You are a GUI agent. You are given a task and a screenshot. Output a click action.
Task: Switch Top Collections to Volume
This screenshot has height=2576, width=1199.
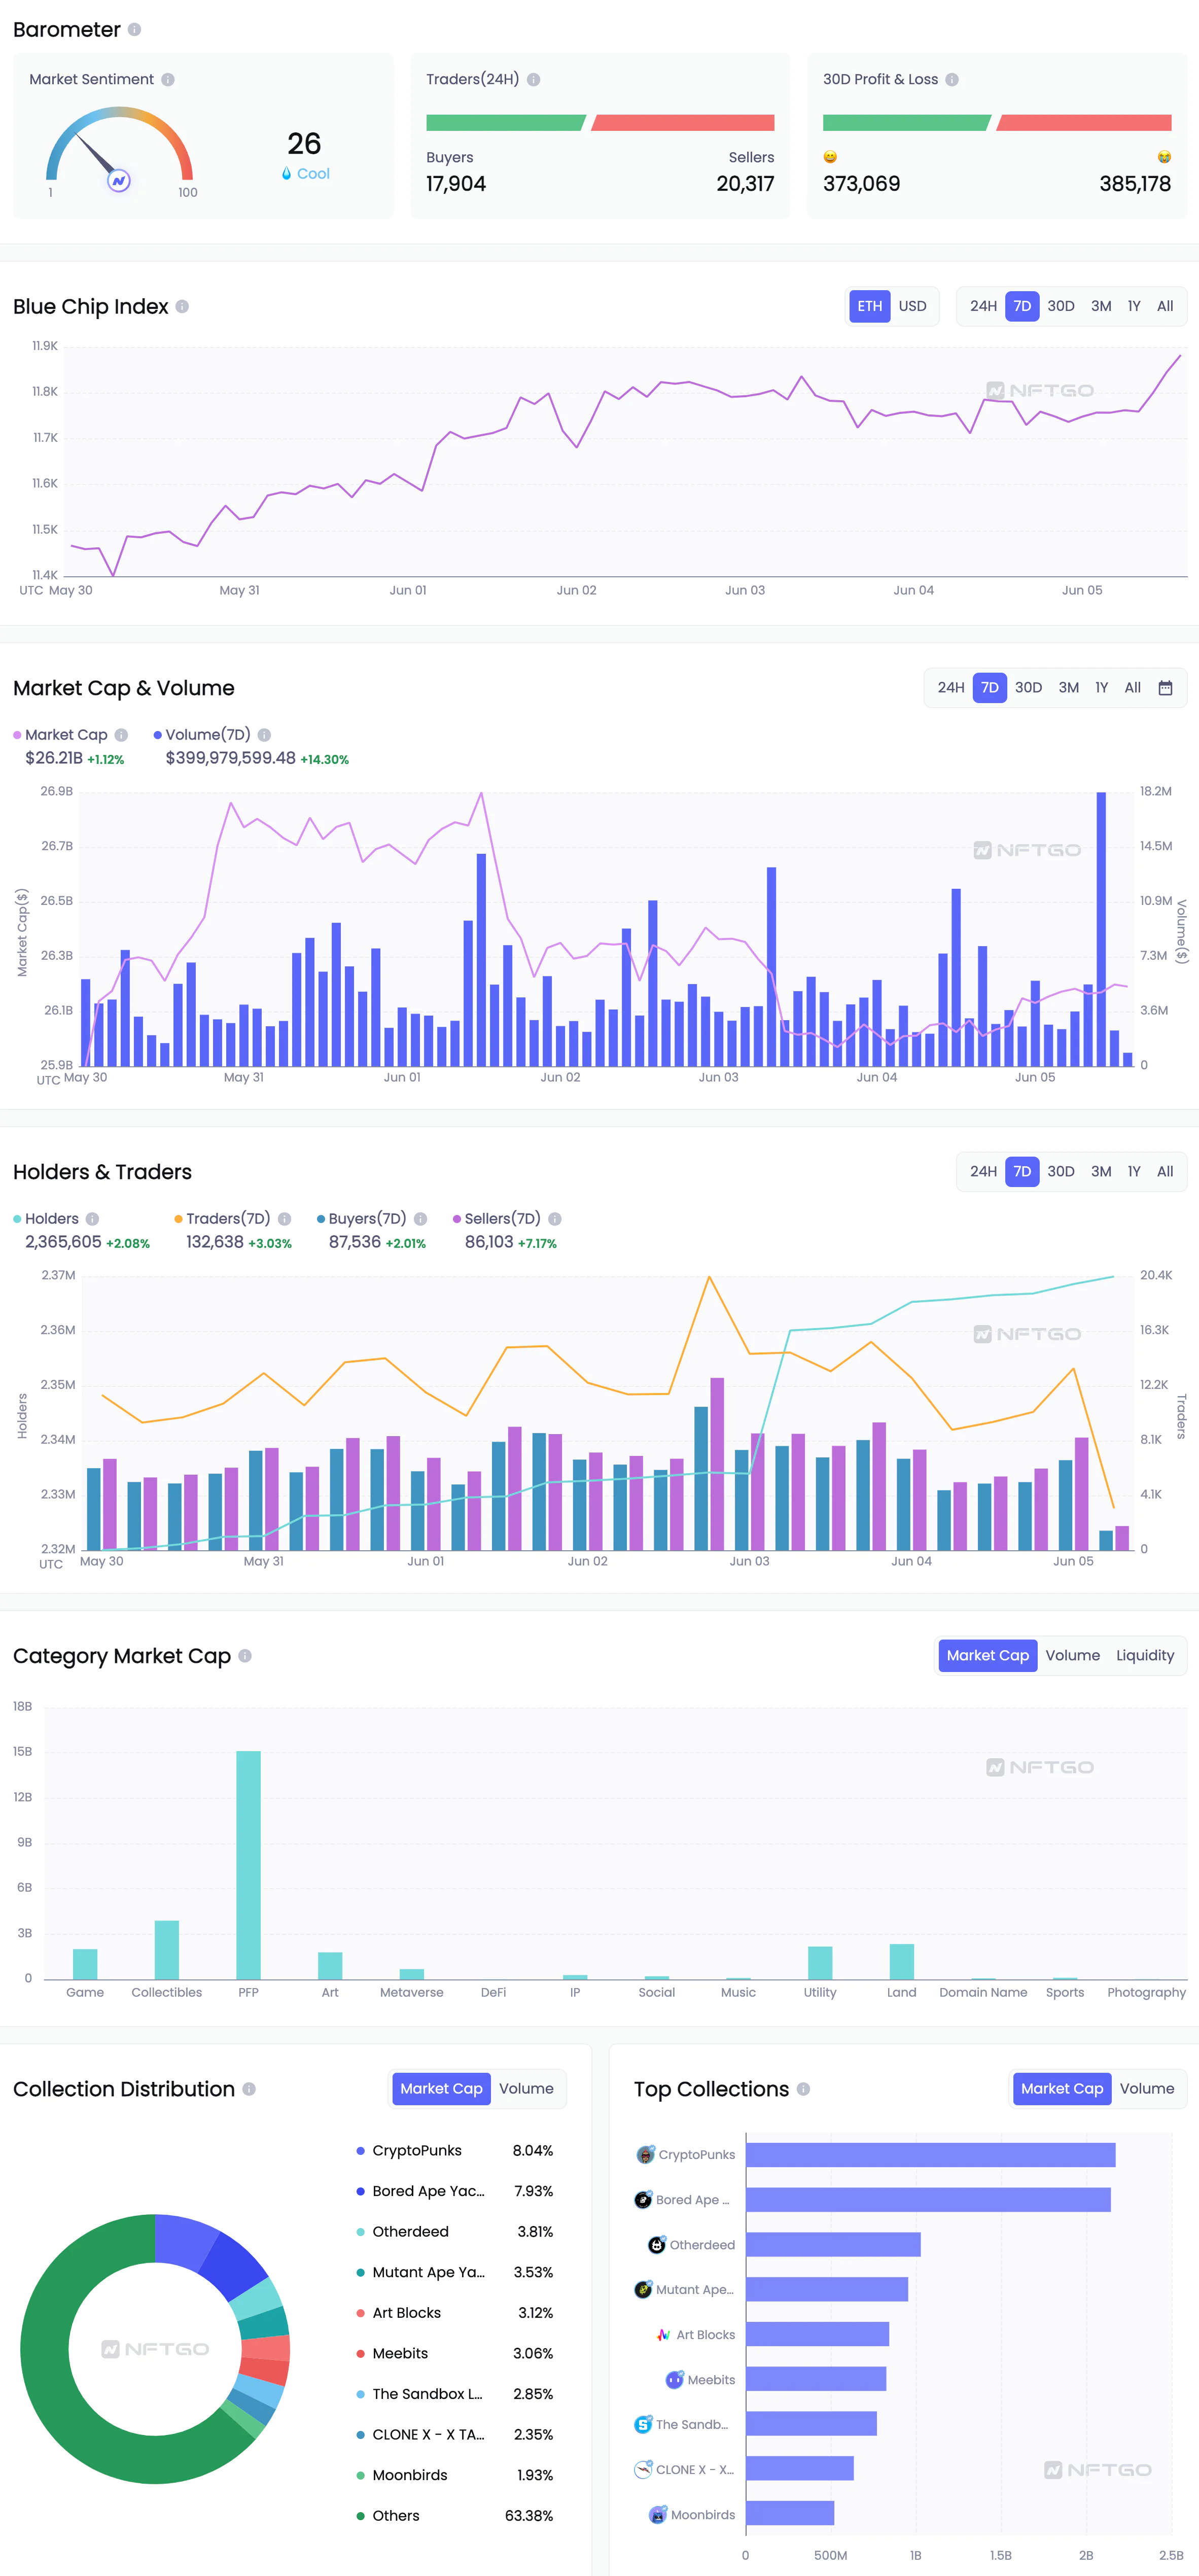[1146, 2088]
